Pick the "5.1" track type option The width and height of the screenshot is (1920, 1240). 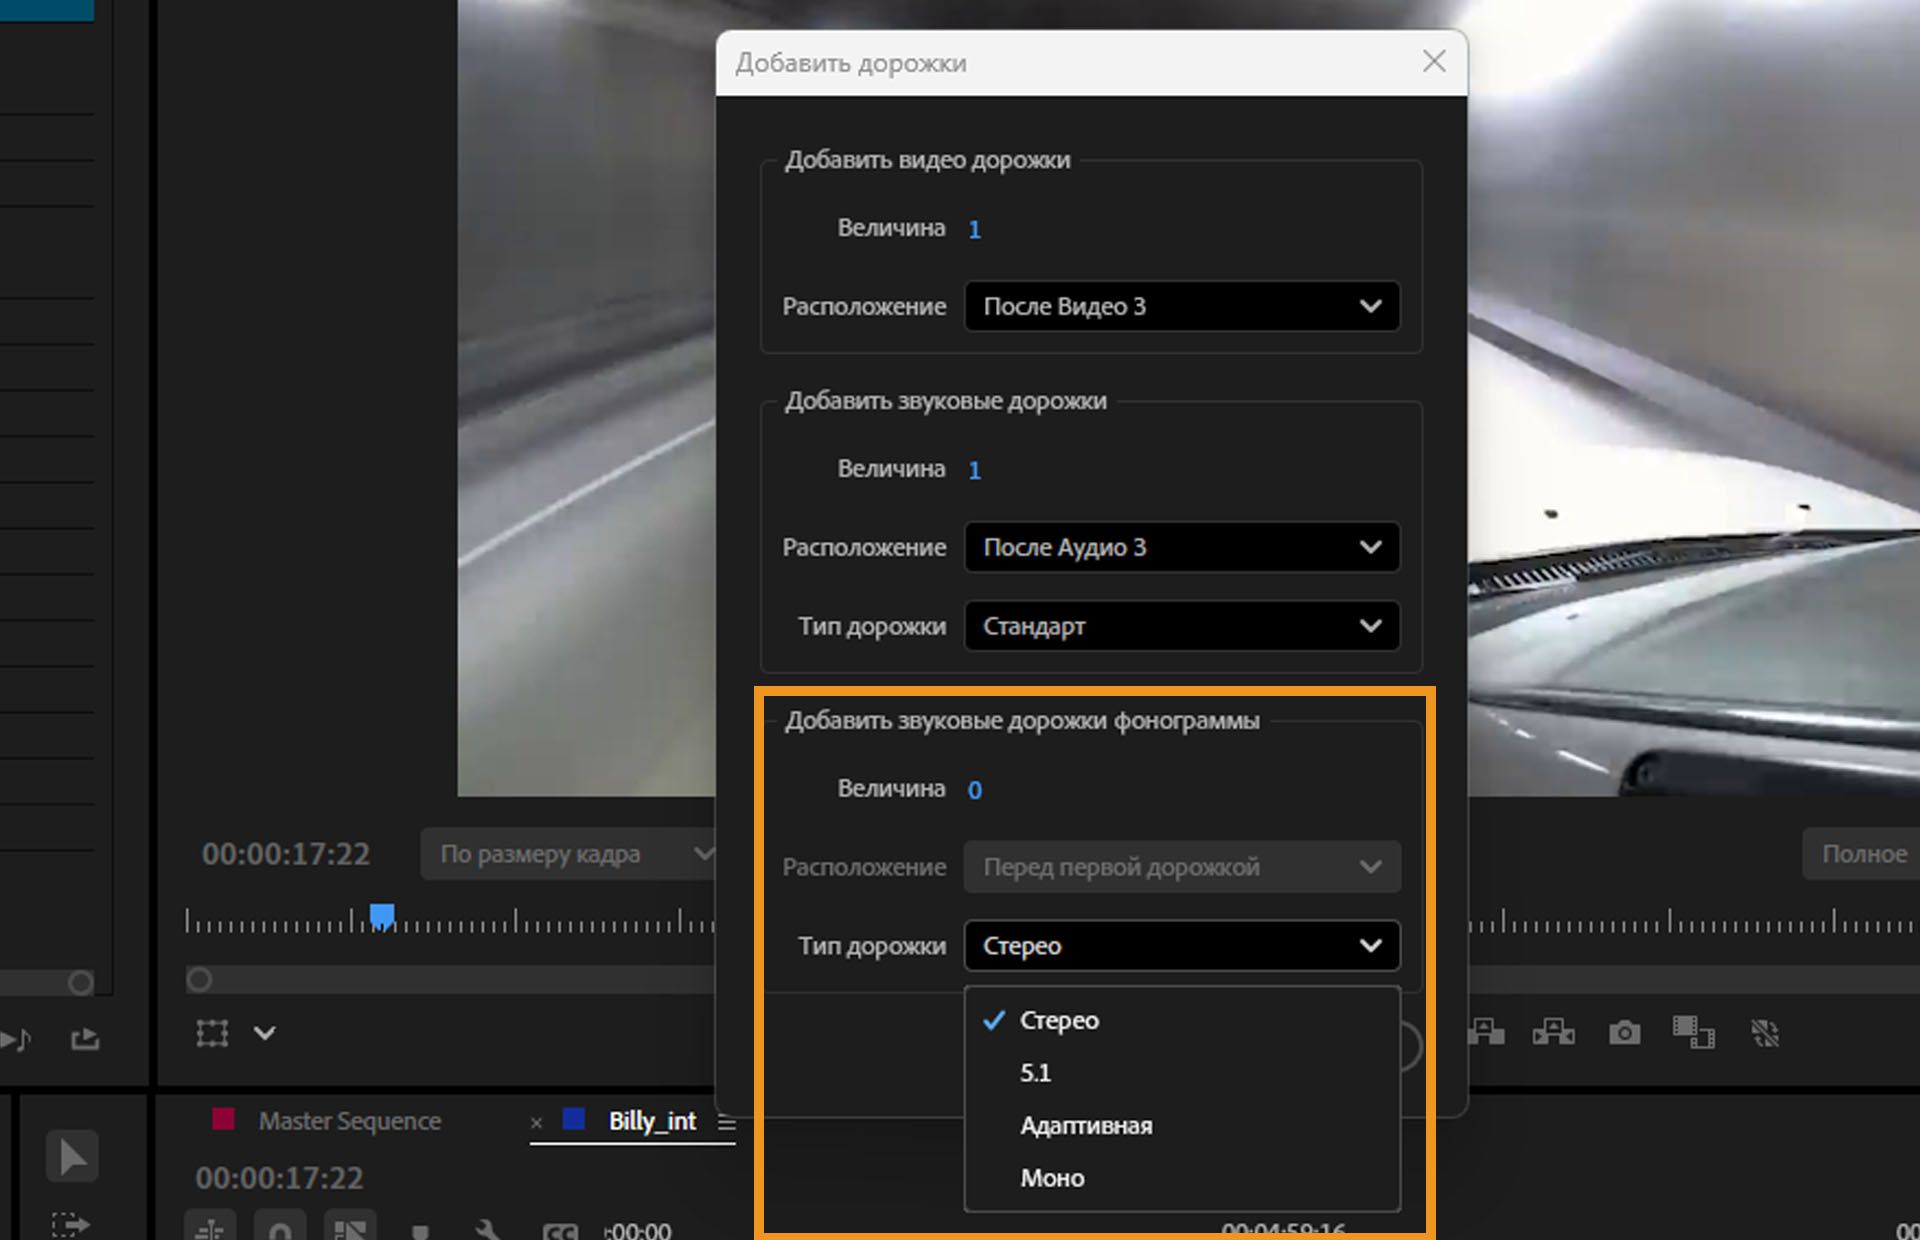[x=1035, y=1073]
